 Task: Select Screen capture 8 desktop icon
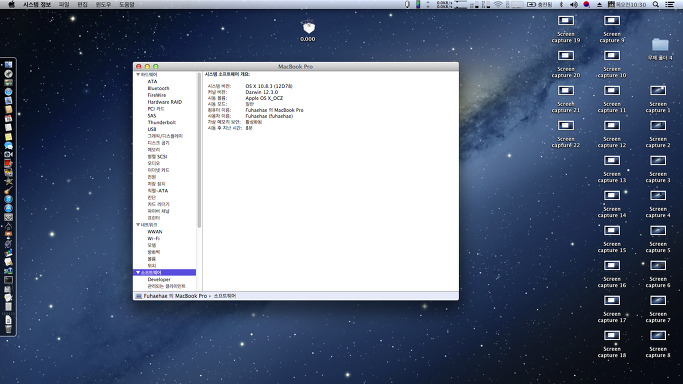tap(658, 336)
